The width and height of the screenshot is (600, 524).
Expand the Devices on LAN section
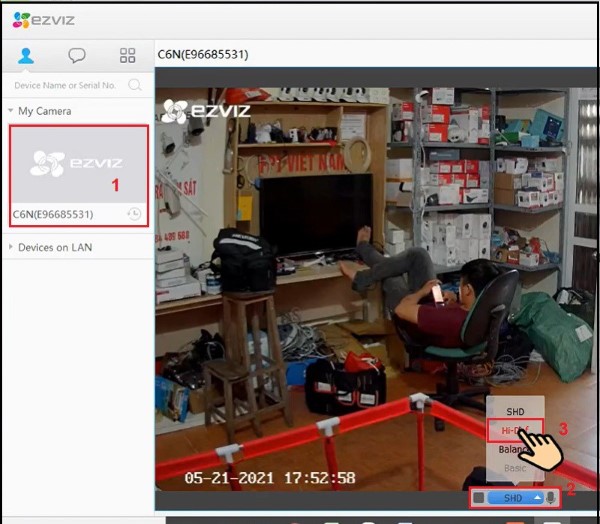click(10, 247)
